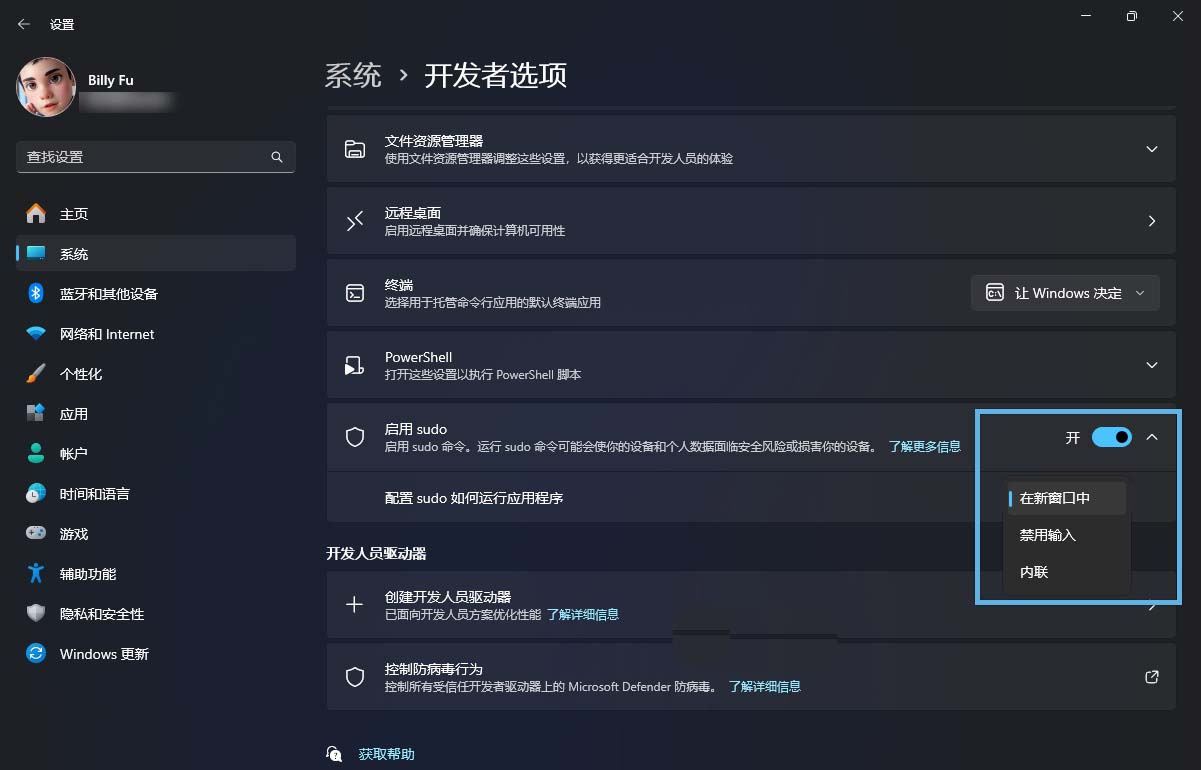Select the 终端 settings icon

coord(355,292)
